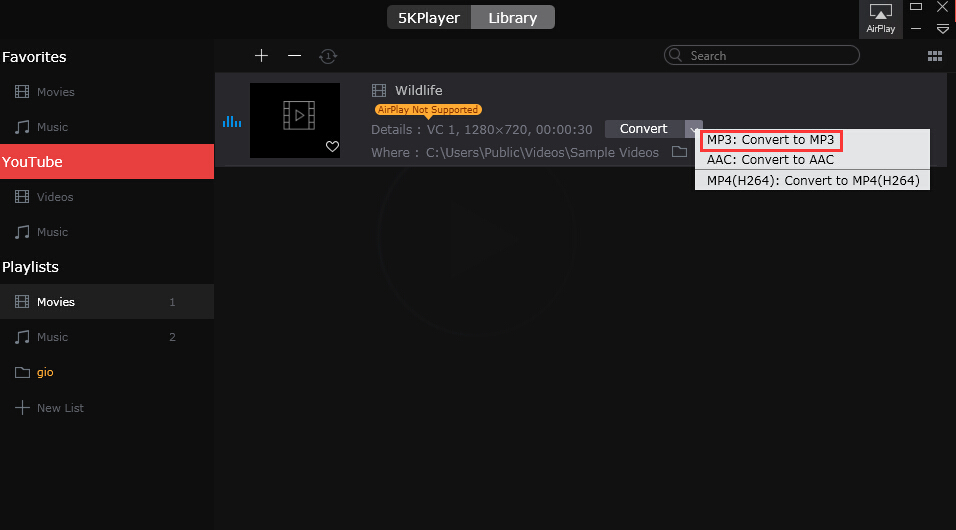Screen dimensions: 956x530
Task: Switch to the Library tab
Action: point(513,18)
